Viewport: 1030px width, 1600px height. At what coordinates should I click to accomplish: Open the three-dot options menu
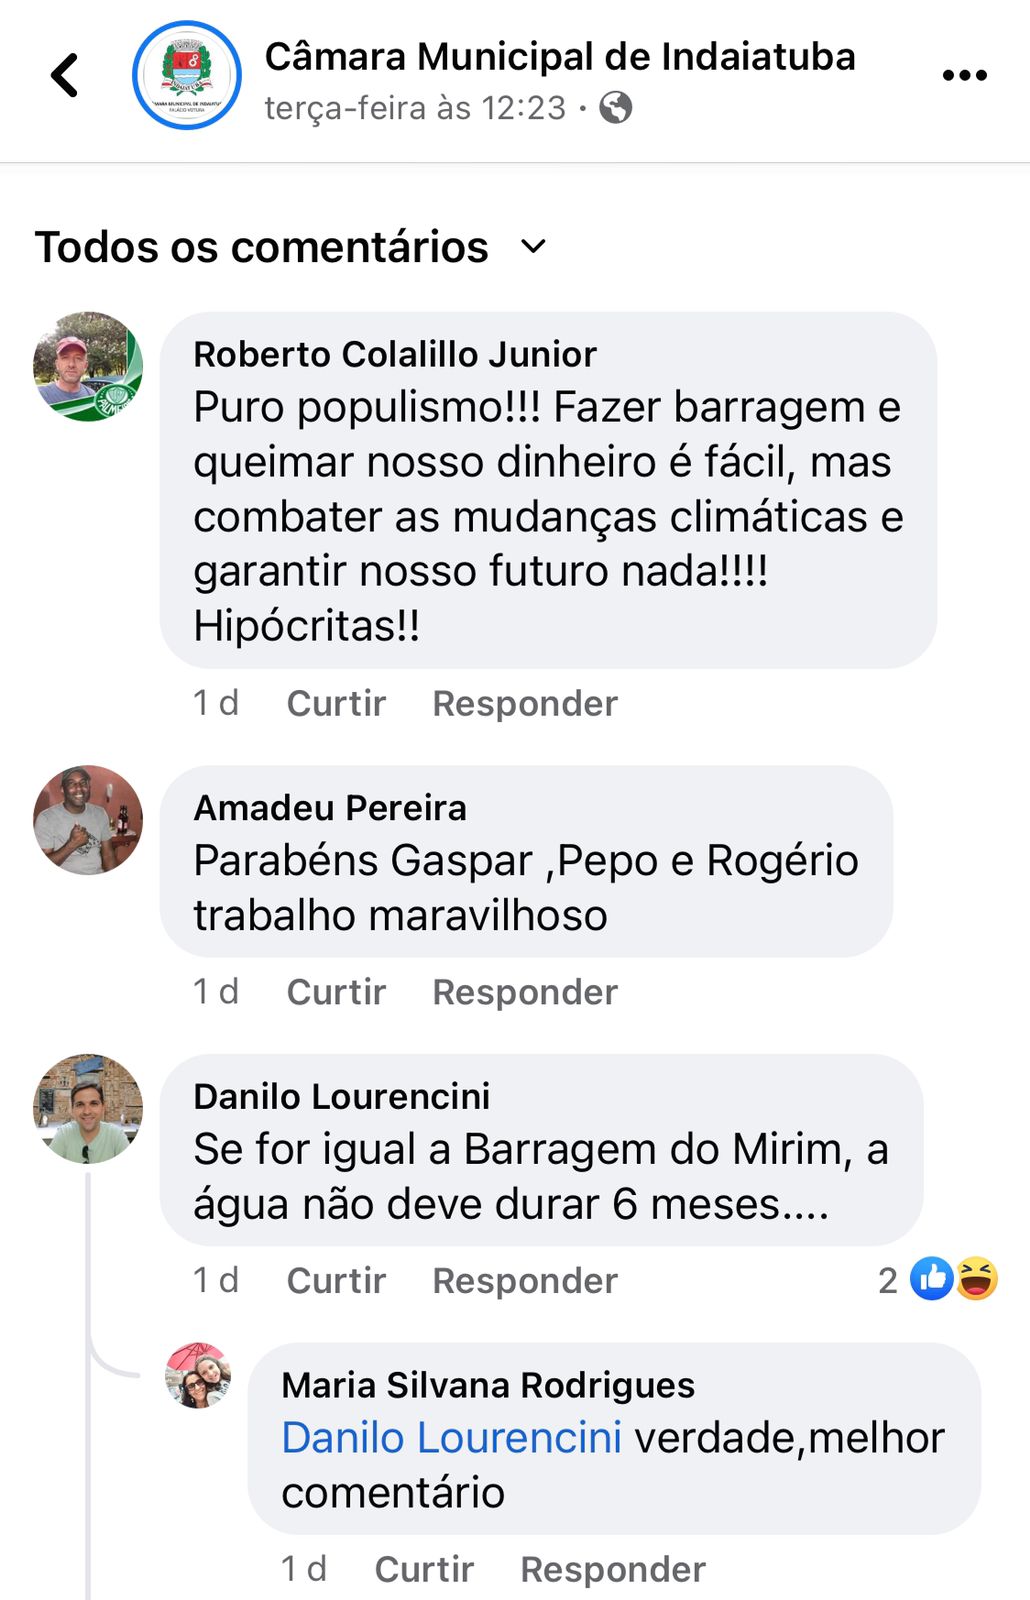tap(964, 75)
